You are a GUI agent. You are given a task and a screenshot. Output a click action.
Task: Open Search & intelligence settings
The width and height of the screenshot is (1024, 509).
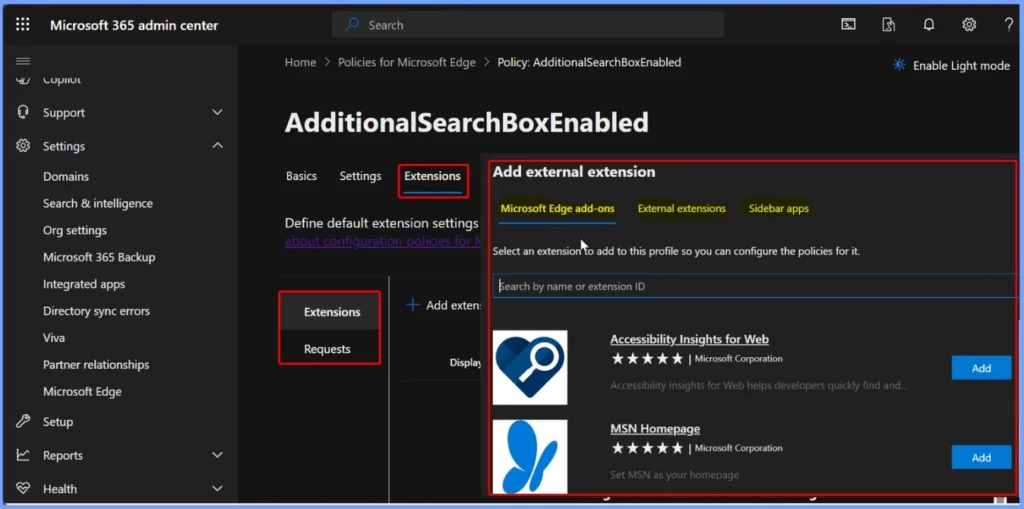pyautogui.click(x=98, y=203)
